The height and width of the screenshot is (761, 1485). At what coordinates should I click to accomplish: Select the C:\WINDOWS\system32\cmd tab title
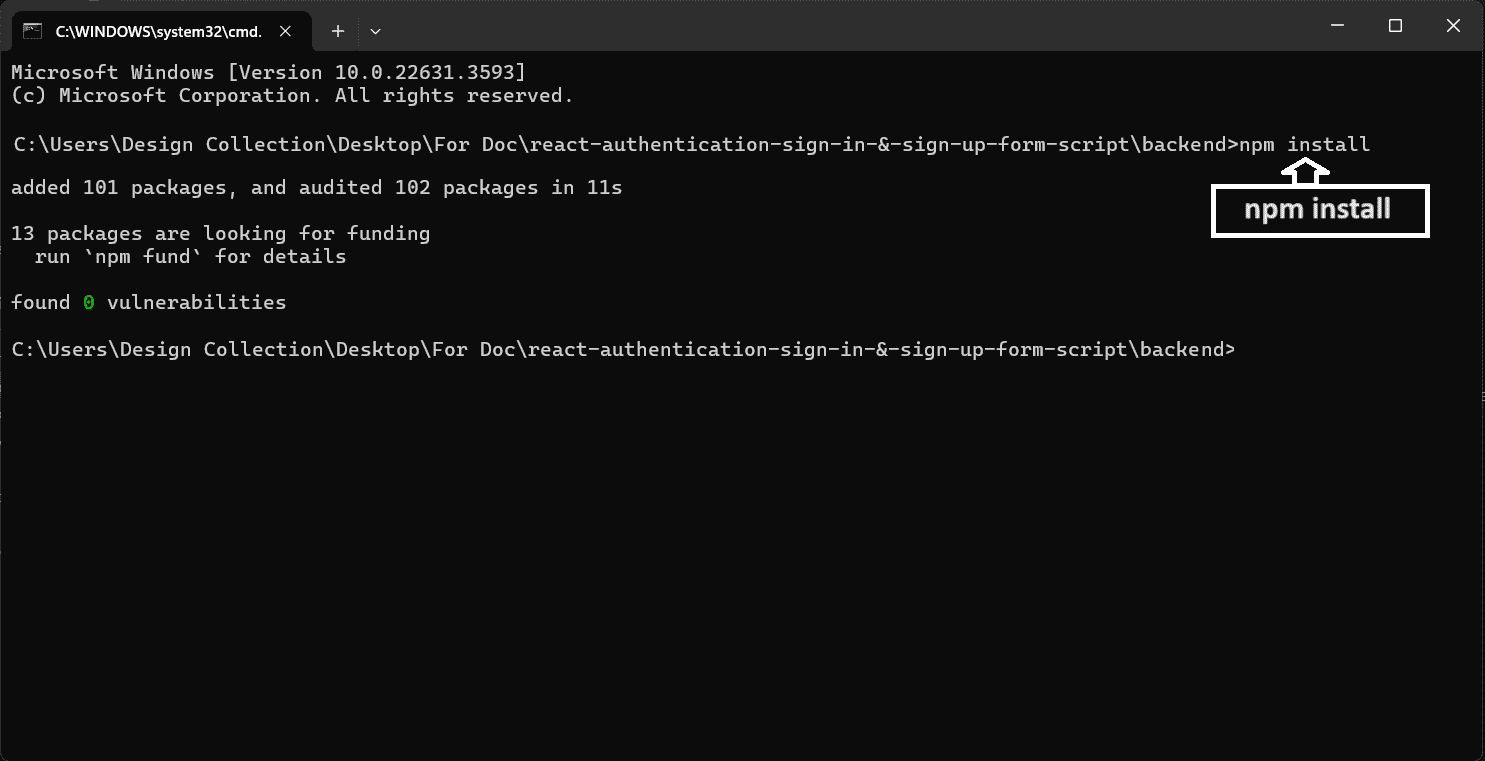coord(158,31)
